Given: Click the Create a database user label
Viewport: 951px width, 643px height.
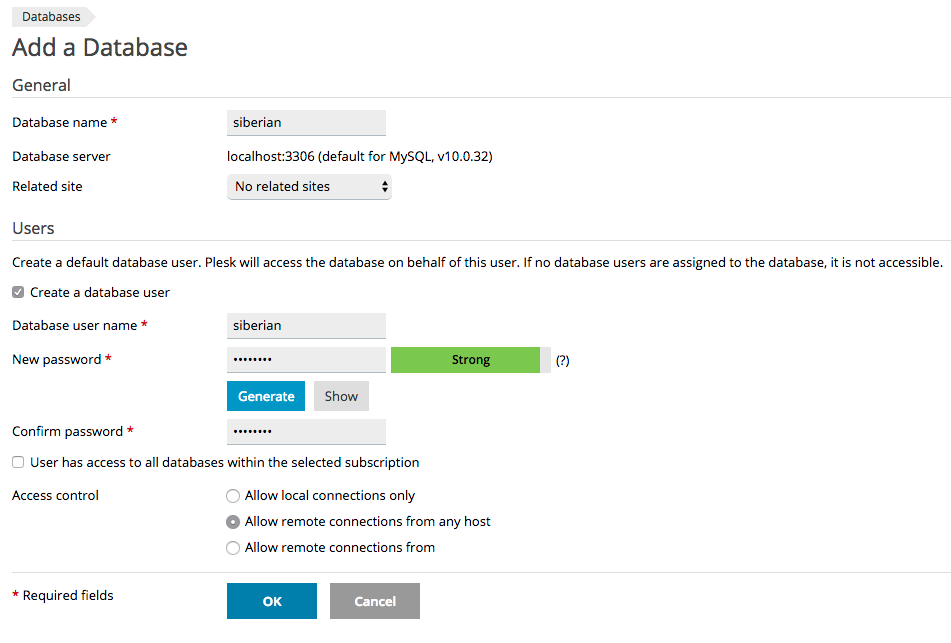Looking at the screenshot, I should point(100,293).
